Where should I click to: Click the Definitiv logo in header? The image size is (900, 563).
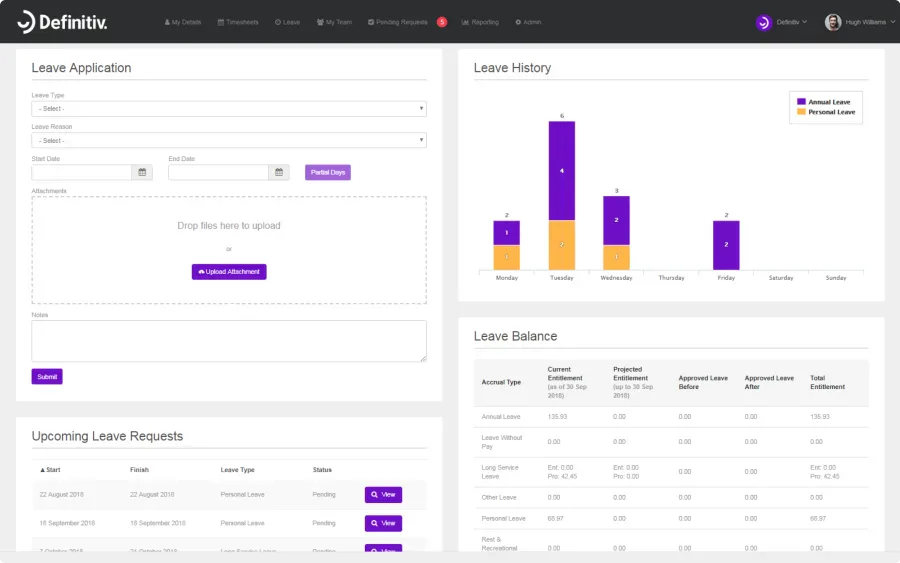(x=62, y=22)
